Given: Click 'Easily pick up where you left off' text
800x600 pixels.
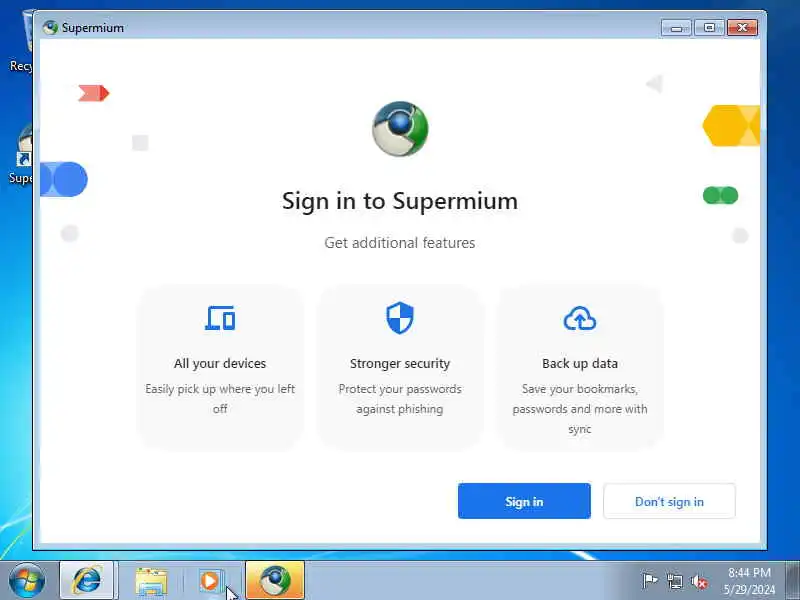Looking at the screenshot, I should point(220,398).
